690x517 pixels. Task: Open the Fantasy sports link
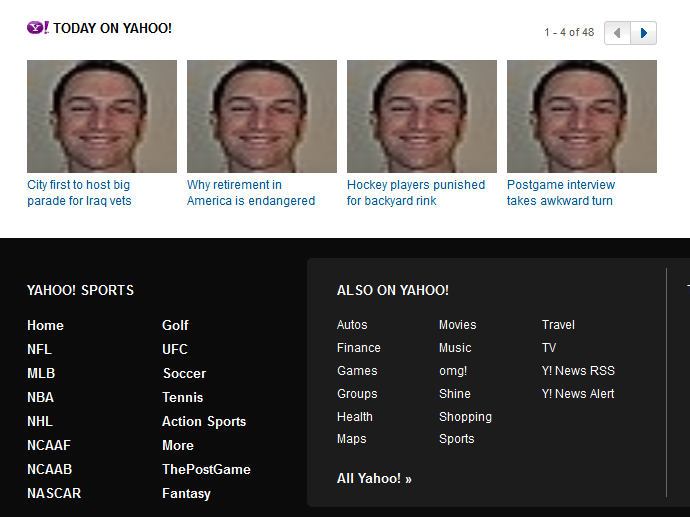tap(186, 494)
